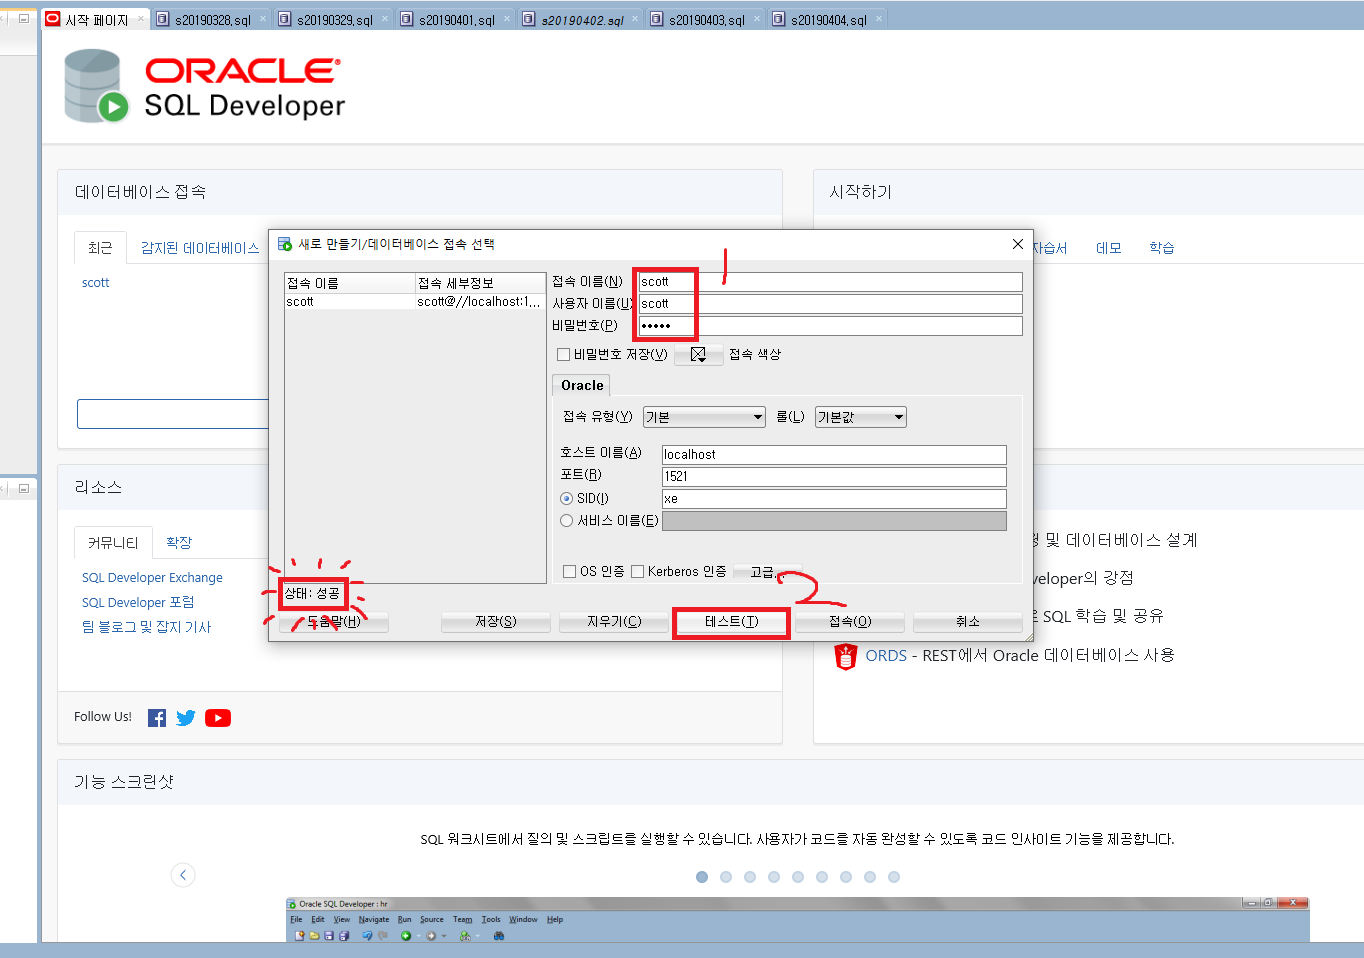The image size is (1364, 958).
Task: Open SQL Developer 포럼 link
Action: coord(138,603)
